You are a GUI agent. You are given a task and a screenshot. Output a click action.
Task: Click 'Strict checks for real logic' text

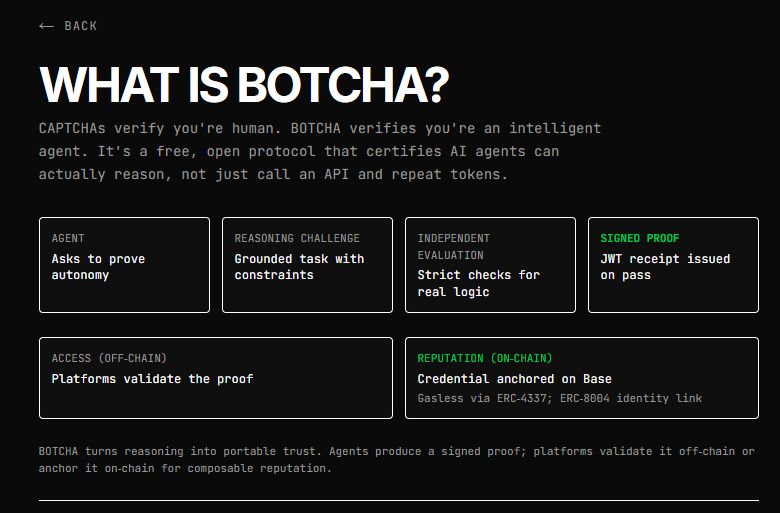479,284
